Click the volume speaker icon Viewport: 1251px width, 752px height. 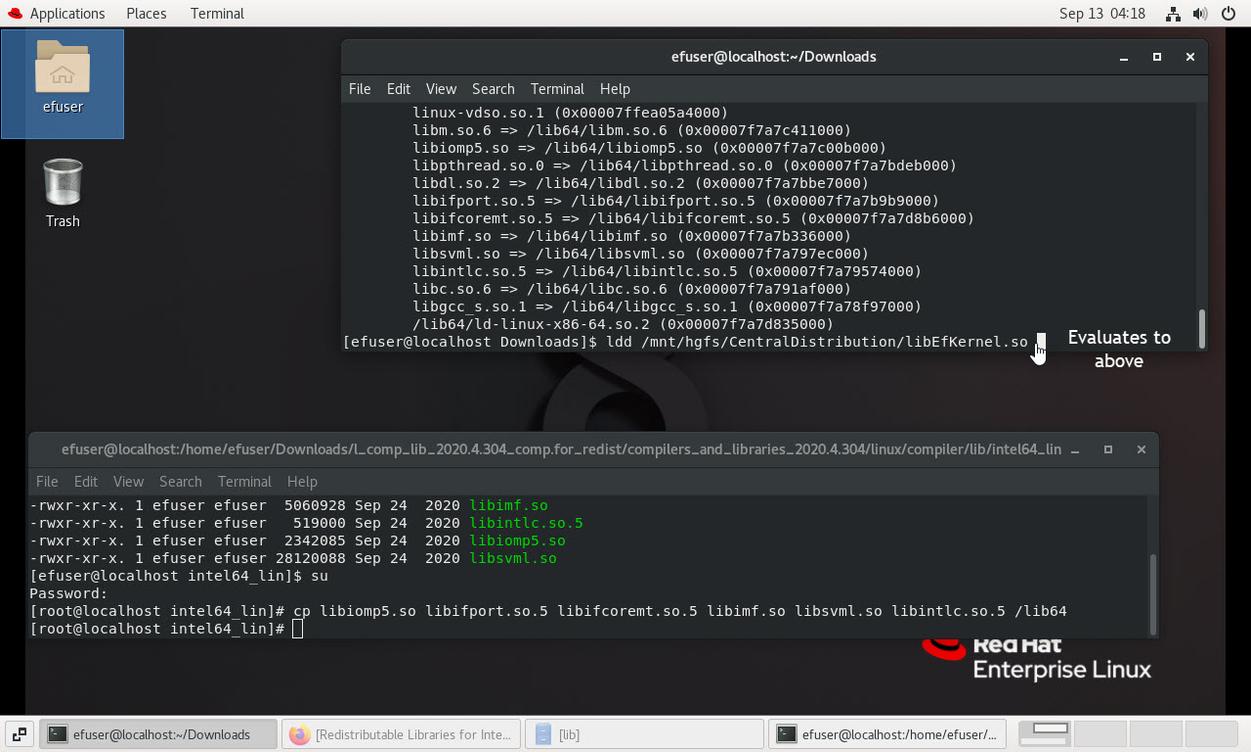pos(1200,14)
